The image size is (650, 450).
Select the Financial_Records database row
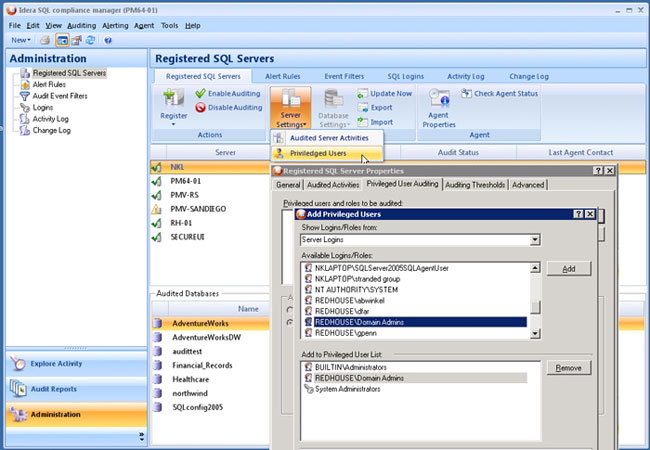click(x=210, y=365)
